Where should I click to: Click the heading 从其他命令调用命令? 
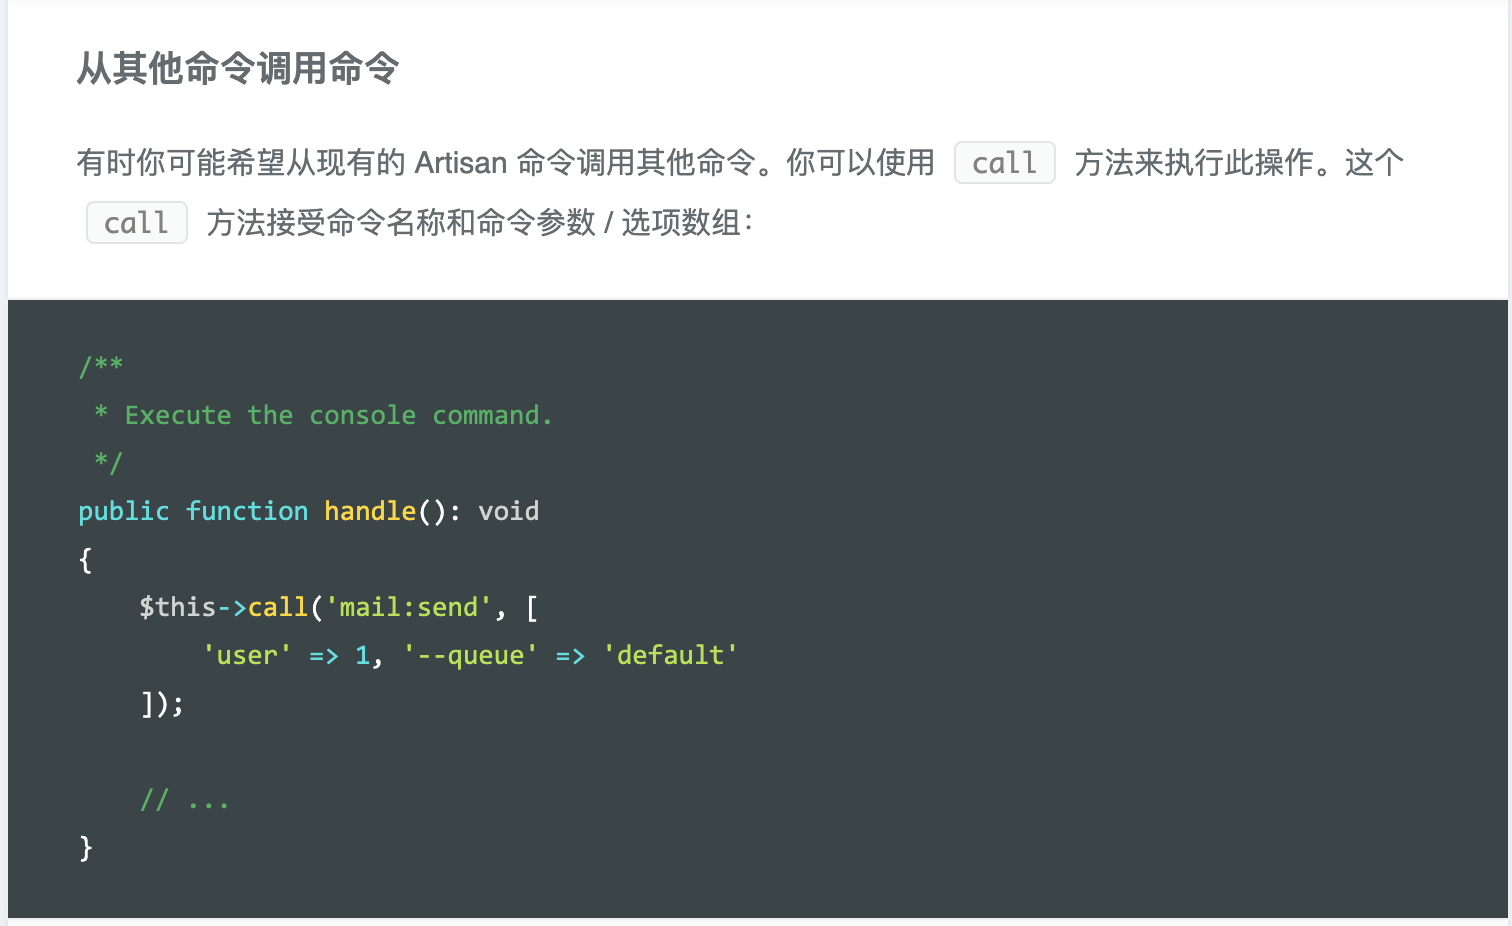238,68
